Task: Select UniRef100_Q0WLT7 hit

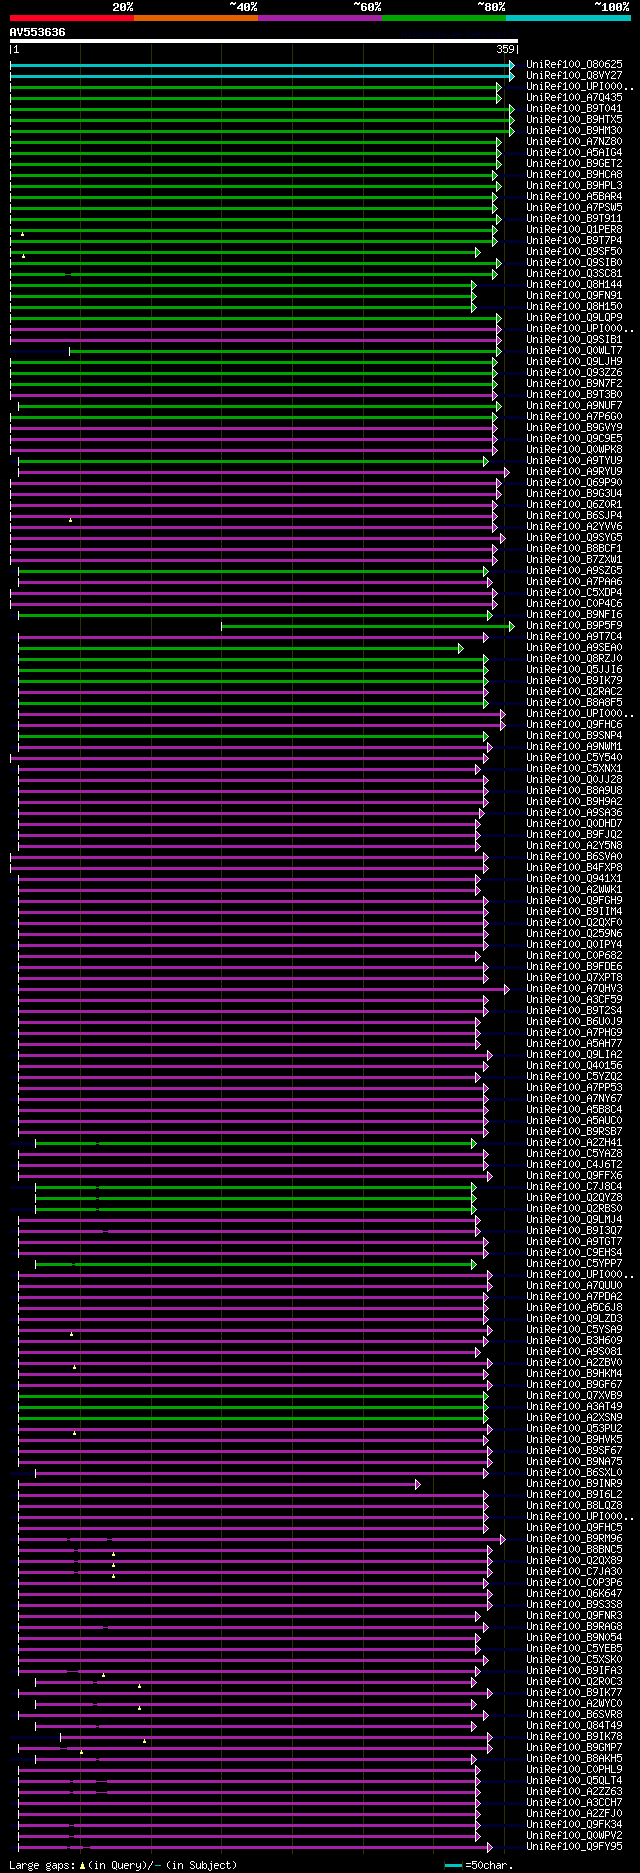Action: (574, 350)
